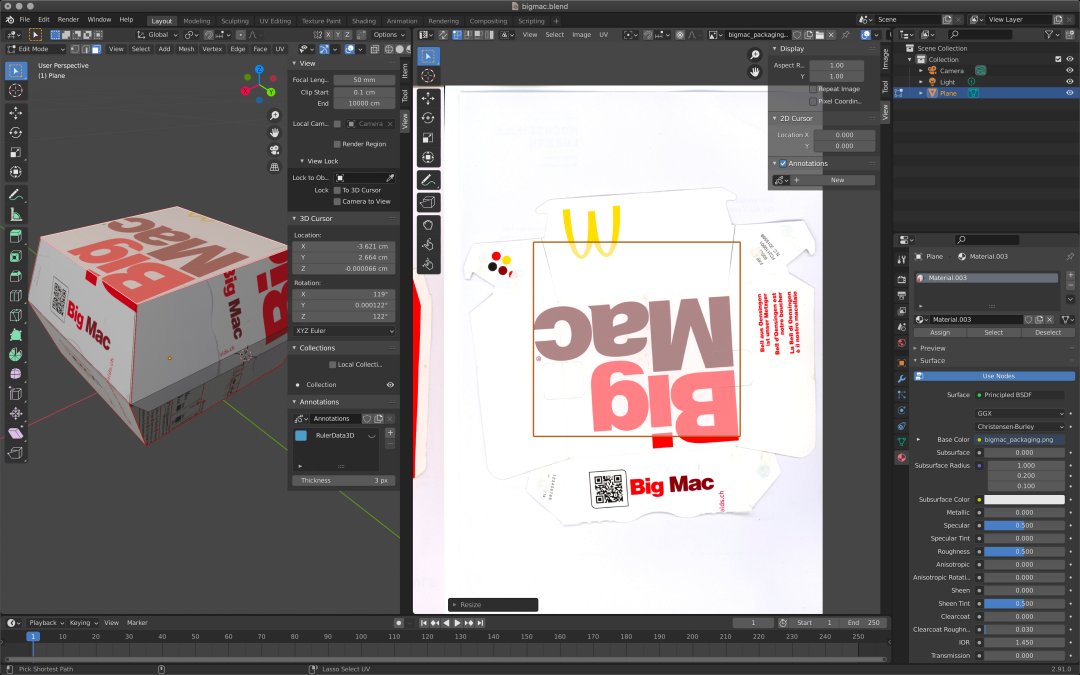This screenshot has height=675, width=1080.
Task: Expand the Resize operator panel
Action: tap(455, 605)
